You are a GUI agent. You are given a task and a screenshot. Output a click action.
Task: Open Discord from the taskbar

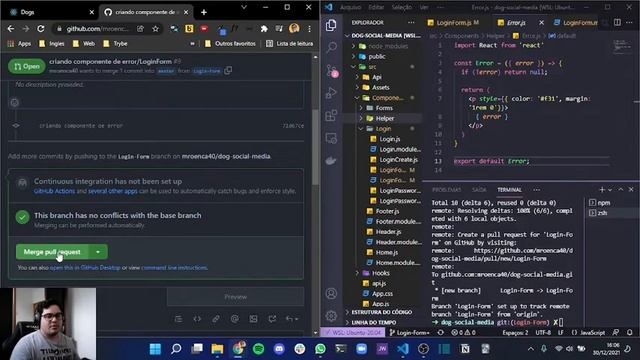click(279, 349)
